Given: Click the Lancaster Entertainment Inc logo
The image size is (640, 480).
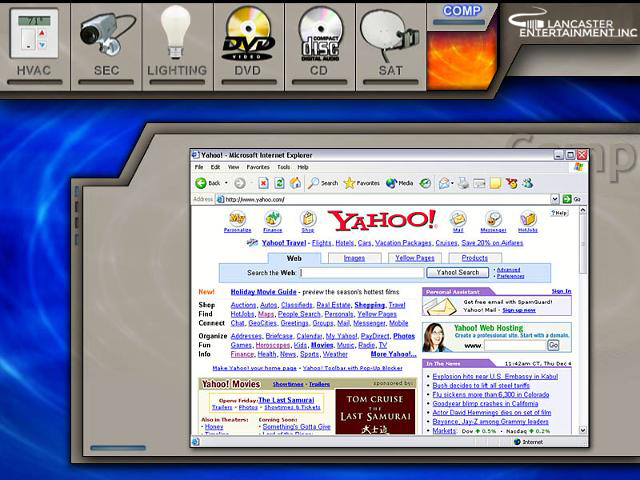Looking at the screenshot, I should click(573, 23).
